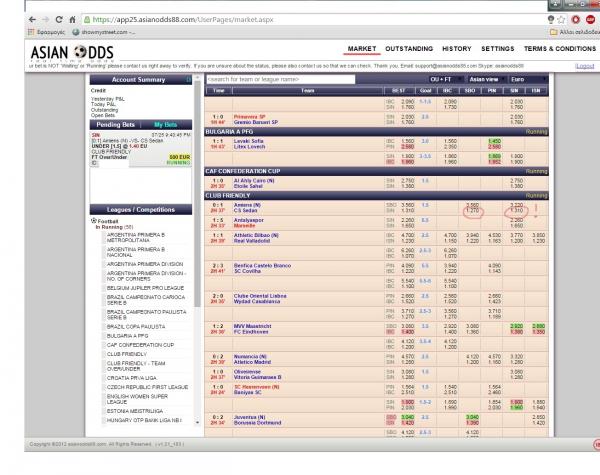
Task: Click the Juventus (N) team name
Action: click(250, 417)
